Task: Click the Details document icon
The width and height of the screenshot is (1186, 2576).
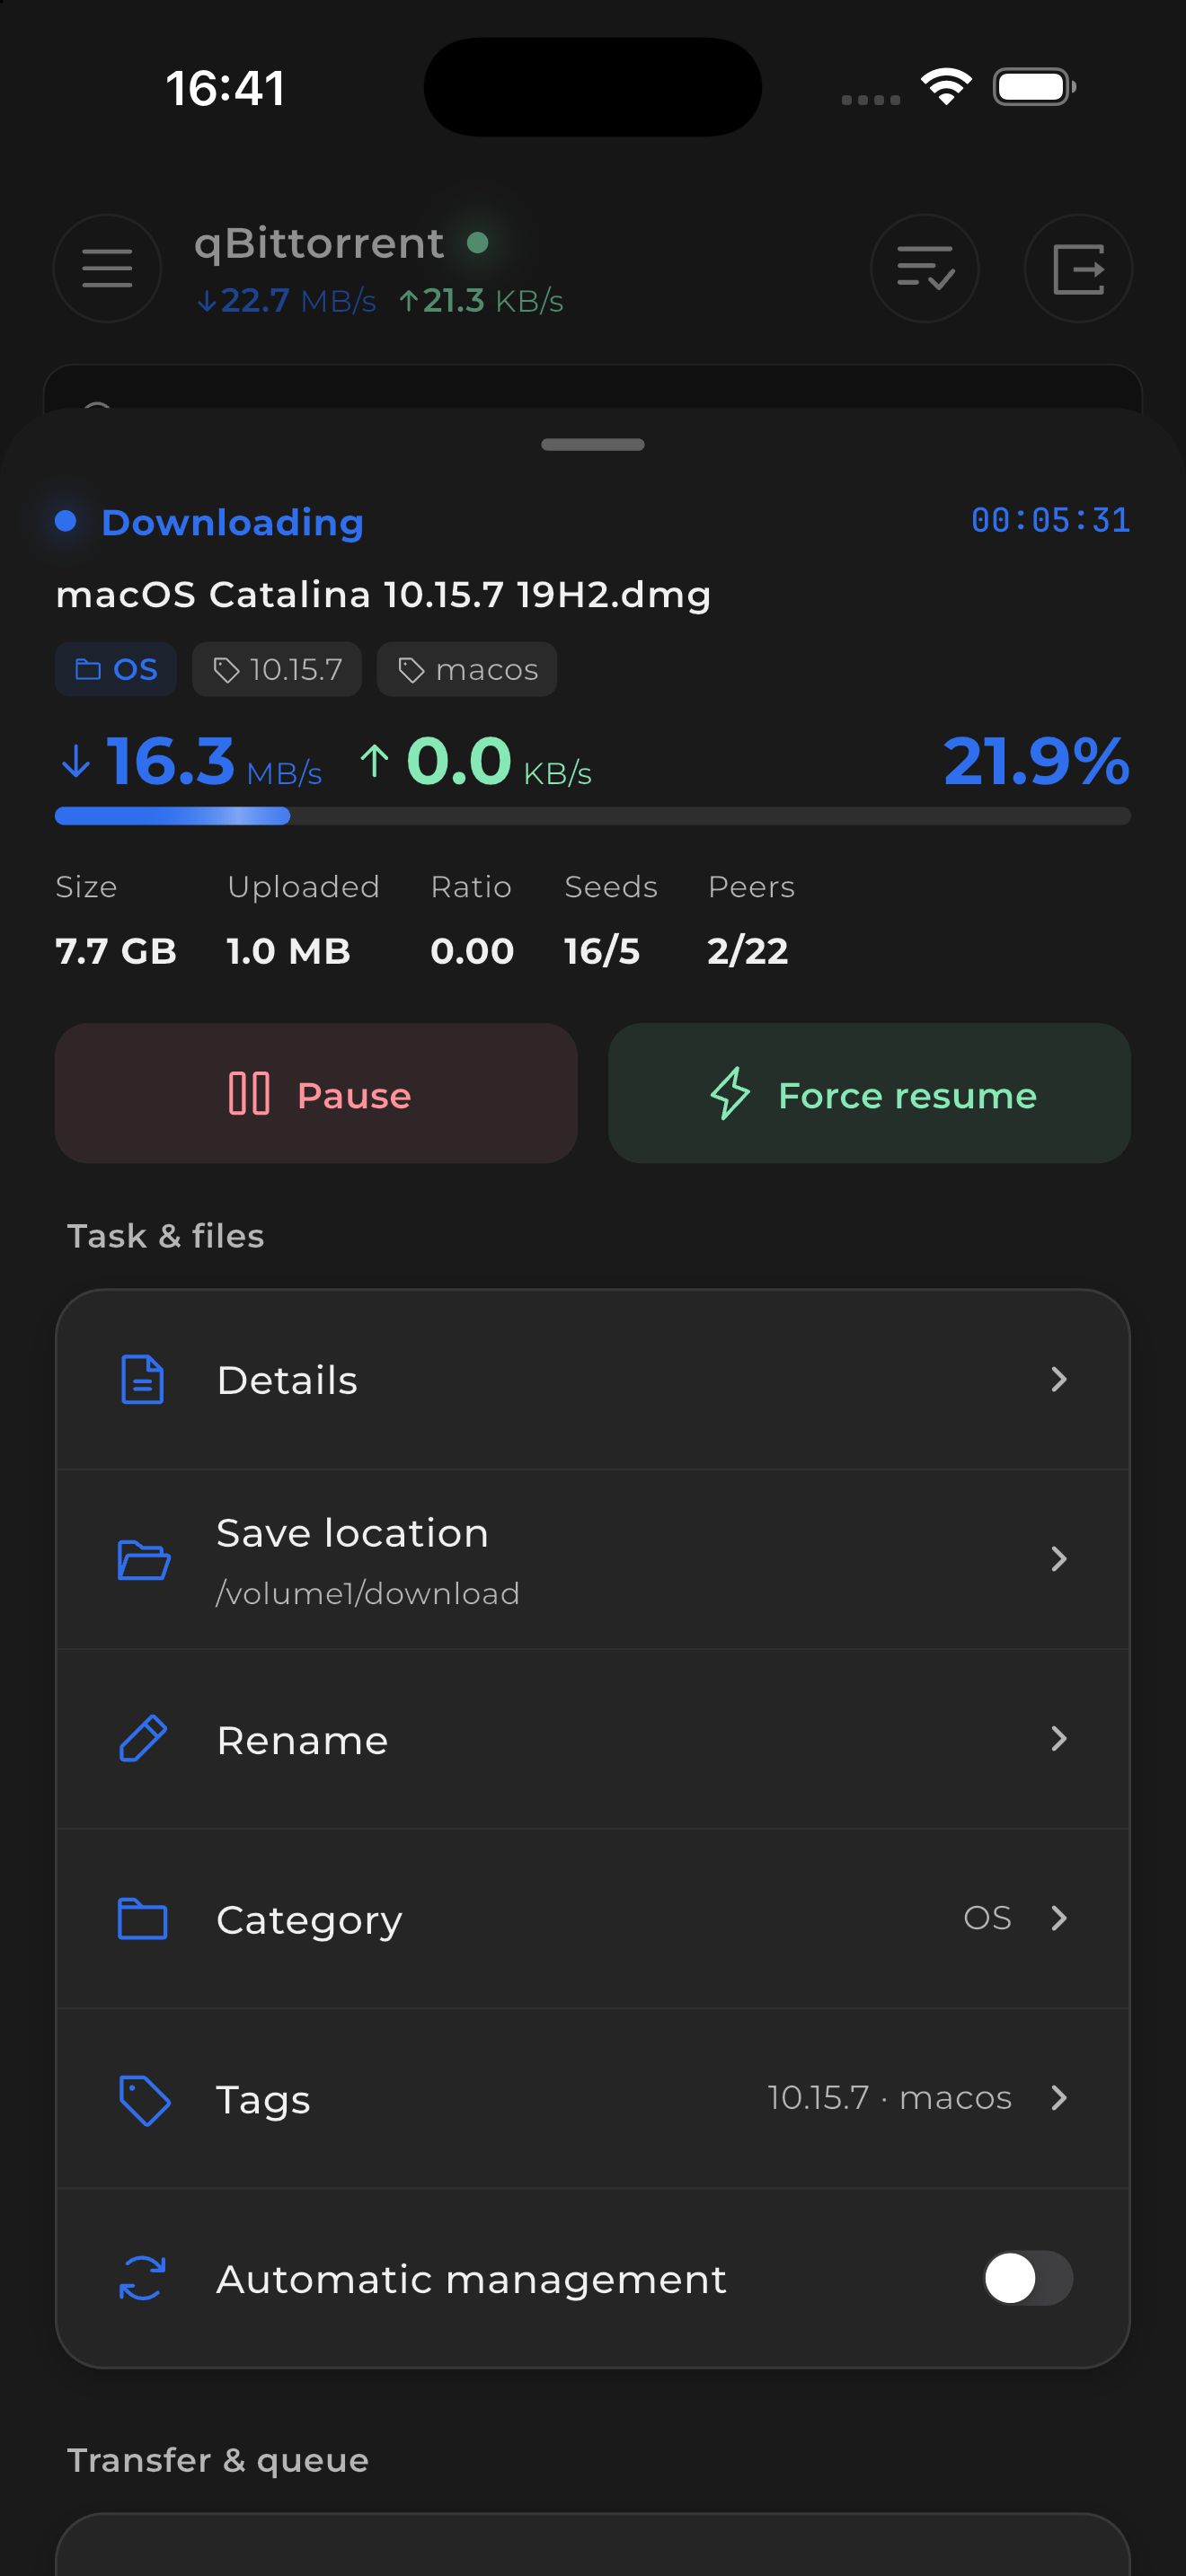Action: (142, 1379)
